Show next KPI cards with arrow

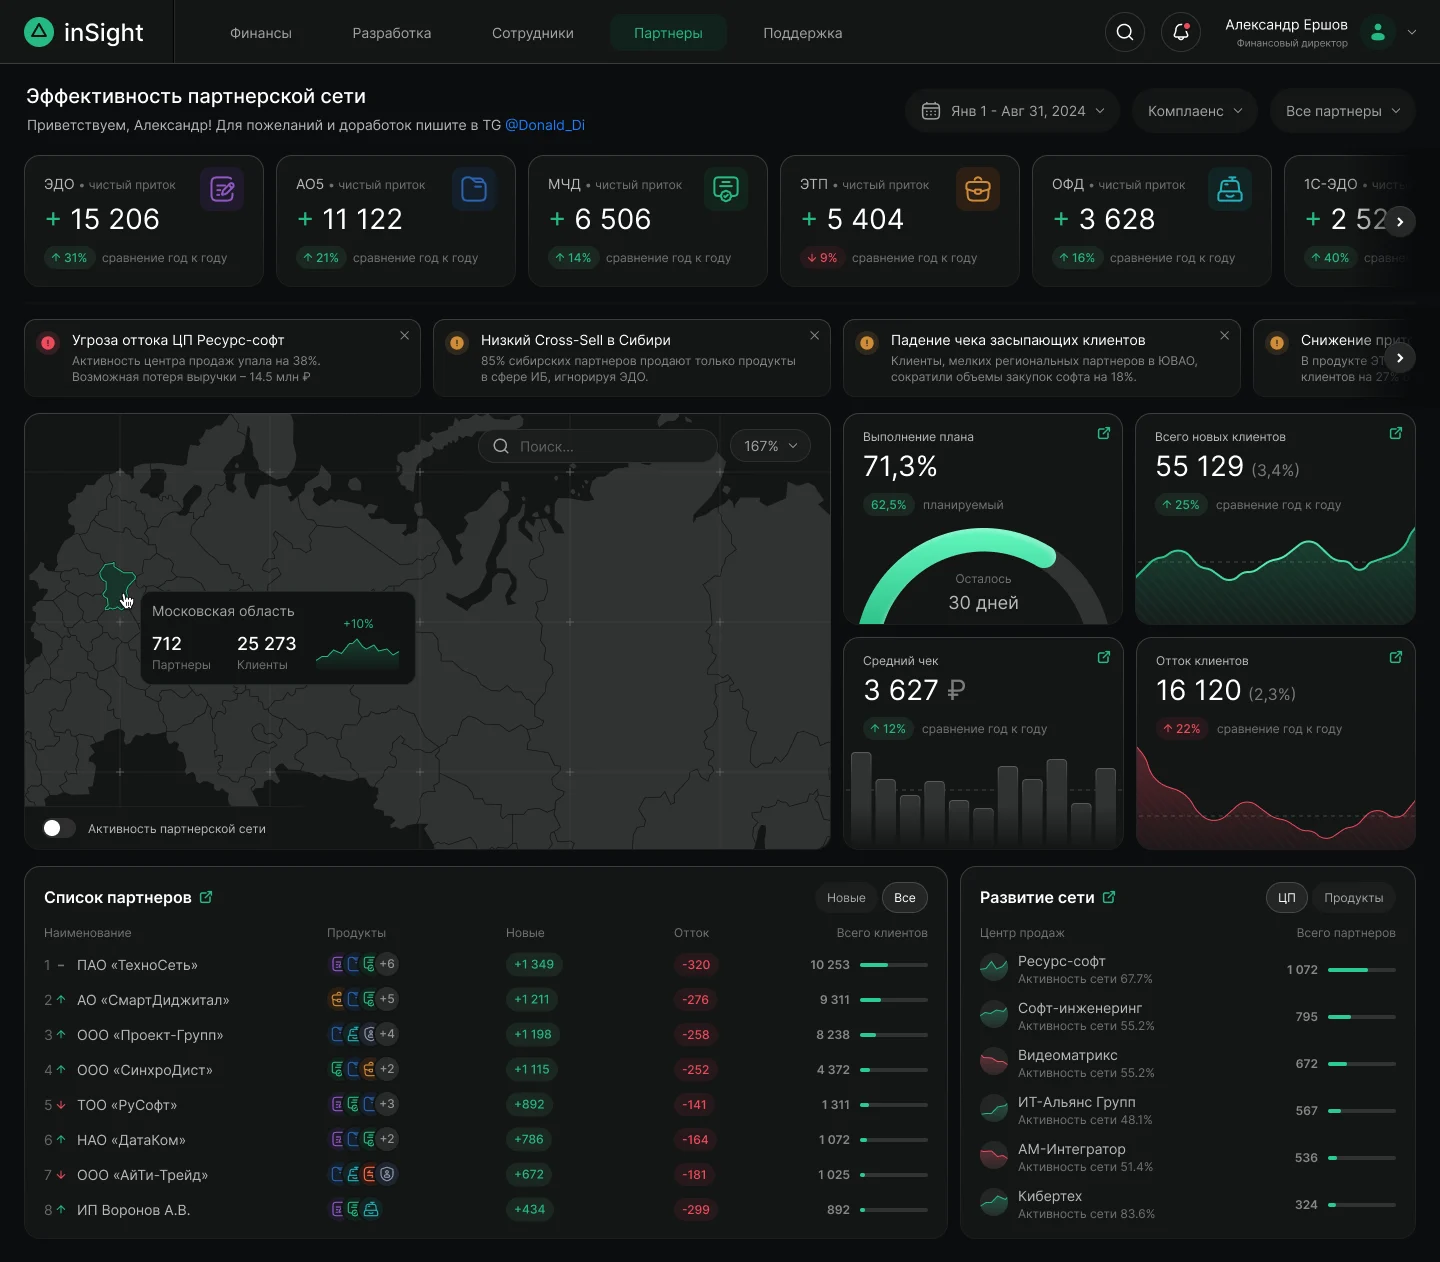1401,222
